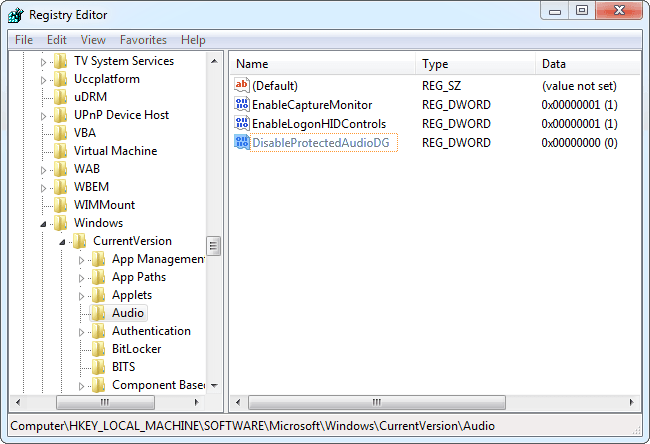This screenshot has width=650, height=444.
Task: Expand the UPnP Device Host key
Action: (x=43, y=116)
